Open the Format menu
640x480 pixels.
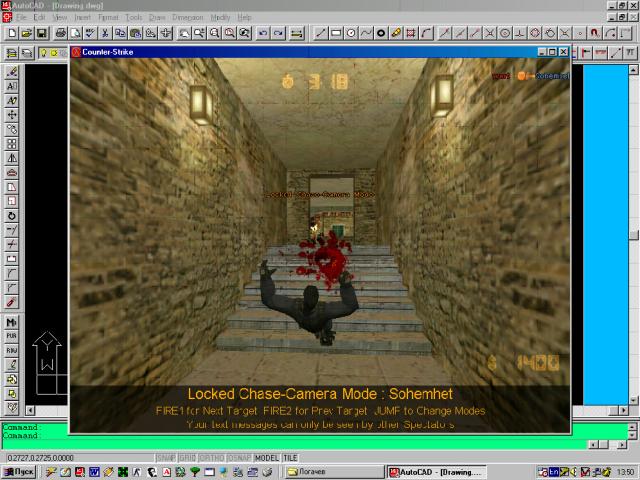click(x=108, y=17)
